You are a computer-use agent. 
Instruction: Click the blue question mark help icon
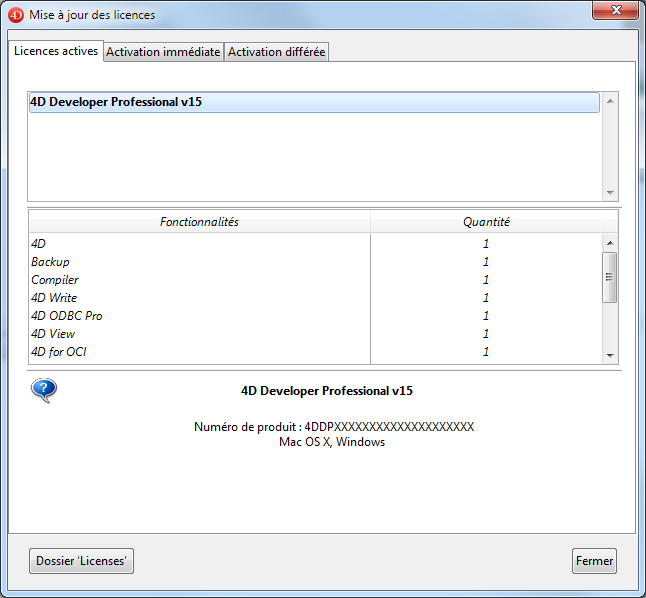tap(44, 390)
